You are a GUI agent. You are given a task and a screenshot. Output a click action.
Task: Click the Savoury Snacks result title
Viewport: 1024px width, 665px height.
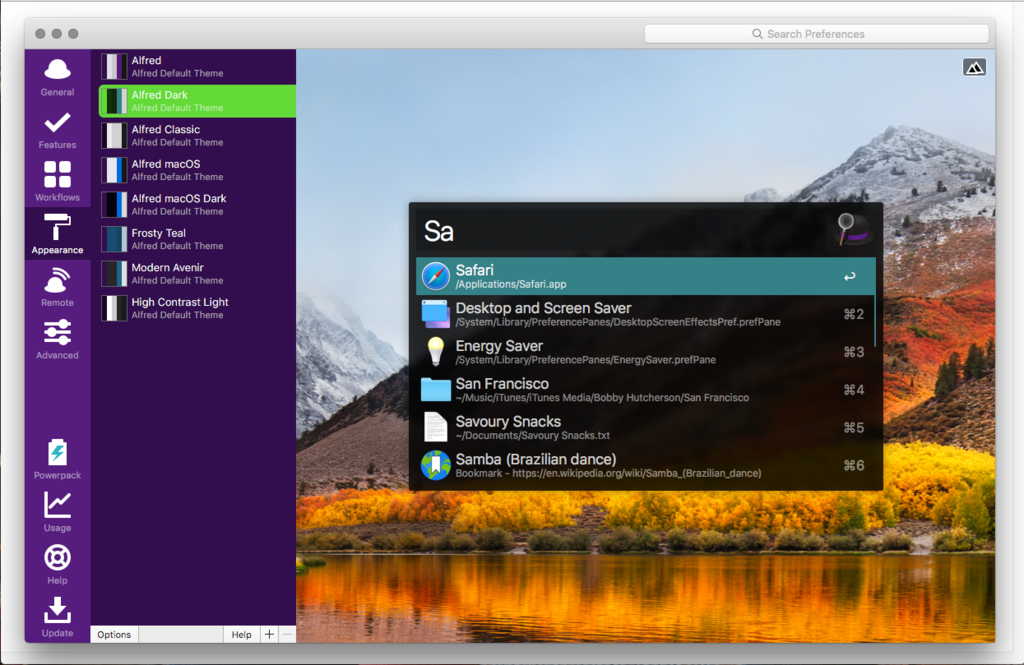point(509,421)
